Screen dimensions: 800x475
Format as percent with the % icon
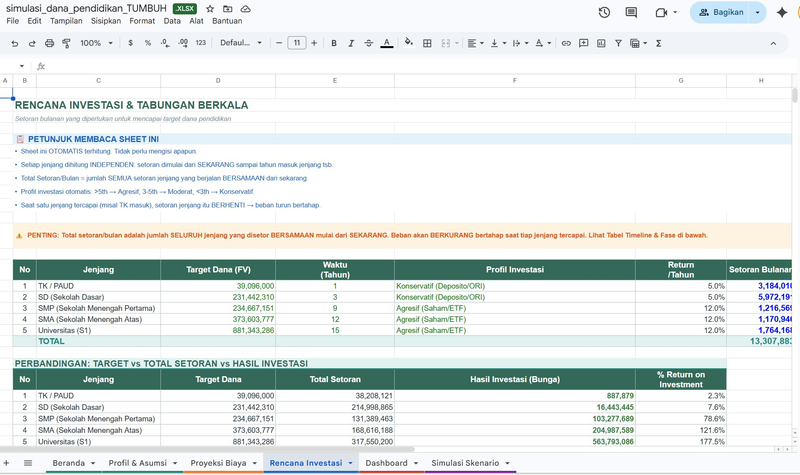coord(148,43)
